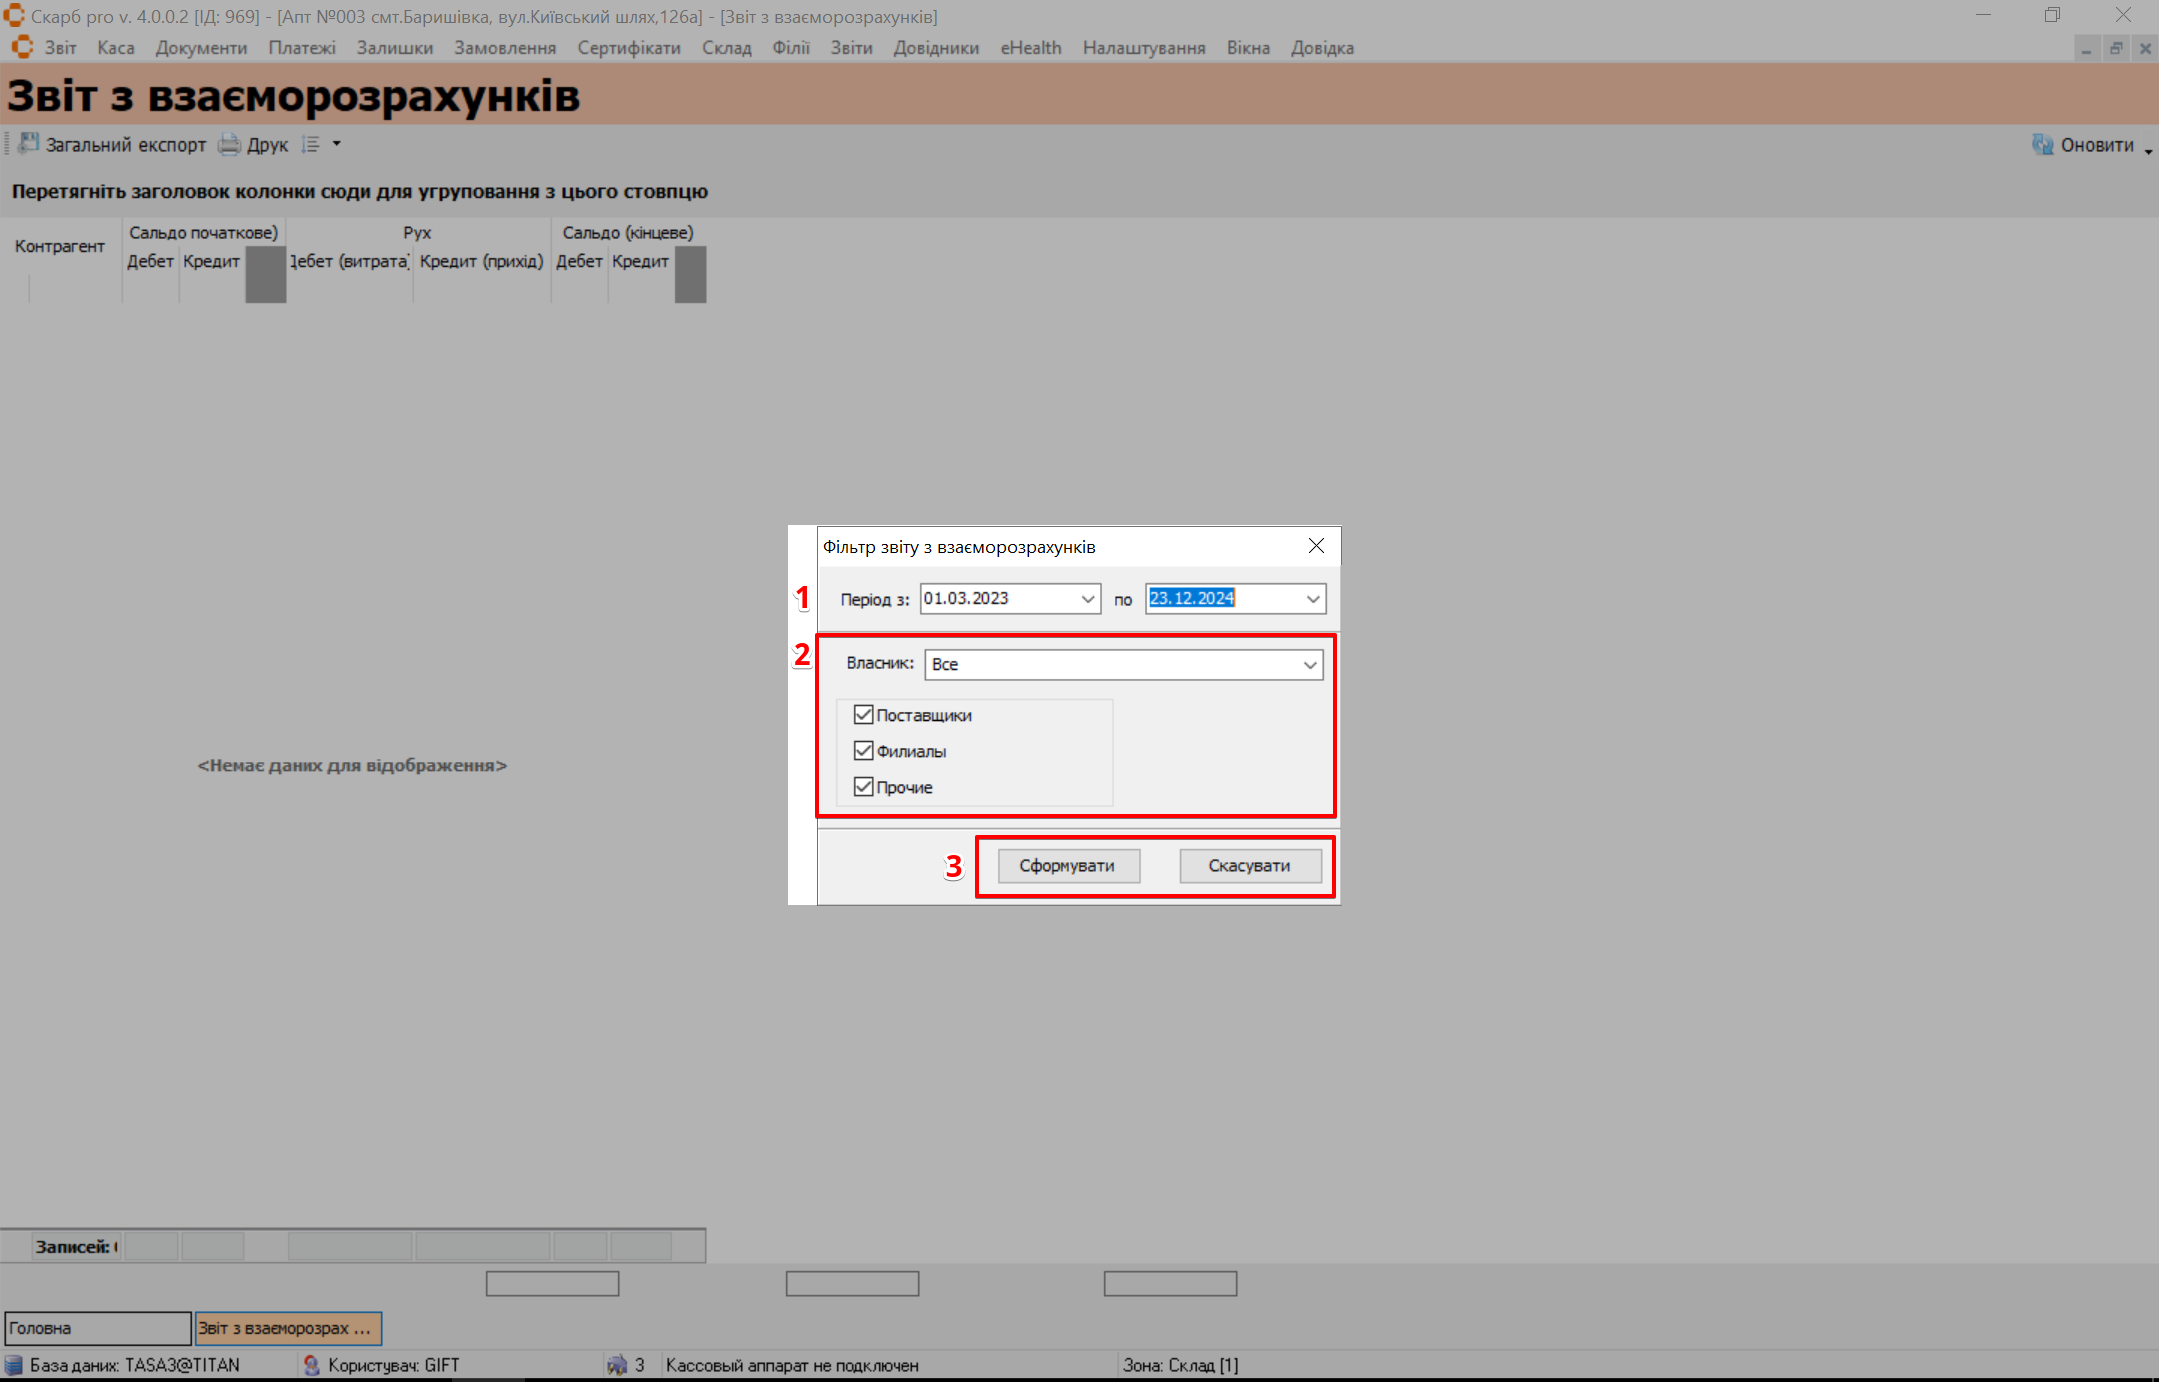Viewport: 2159px width, 1382px height.
Task: Open the Залишки menu
Action: (x=395, y=48)
